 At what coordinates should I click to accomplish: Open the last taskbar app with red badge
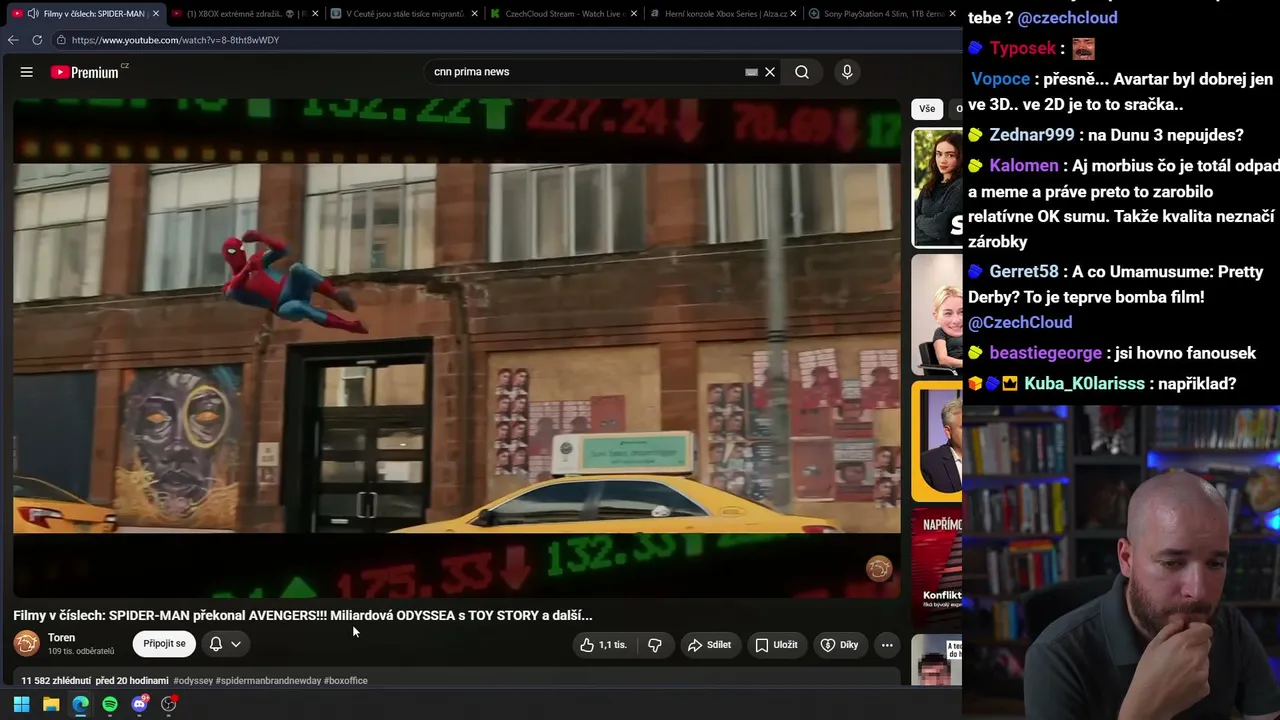click(x=169, y=704)
